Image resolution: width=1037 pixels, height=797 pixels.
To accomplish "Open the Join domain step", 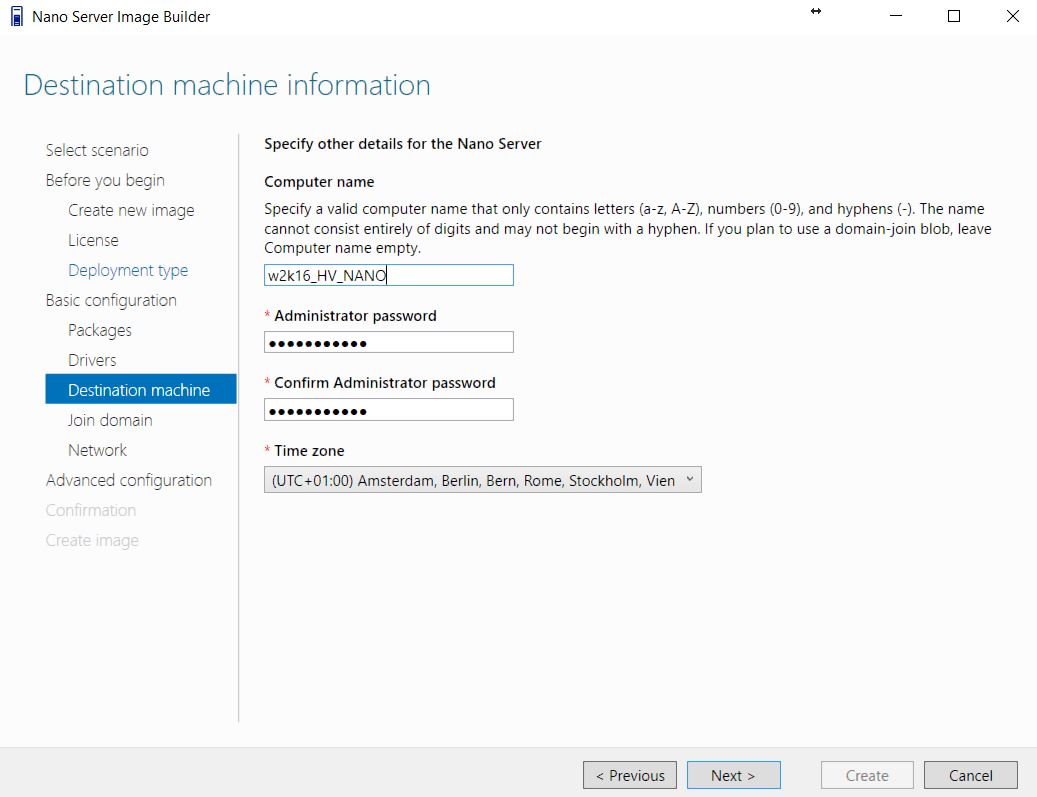I will (110, 420).
